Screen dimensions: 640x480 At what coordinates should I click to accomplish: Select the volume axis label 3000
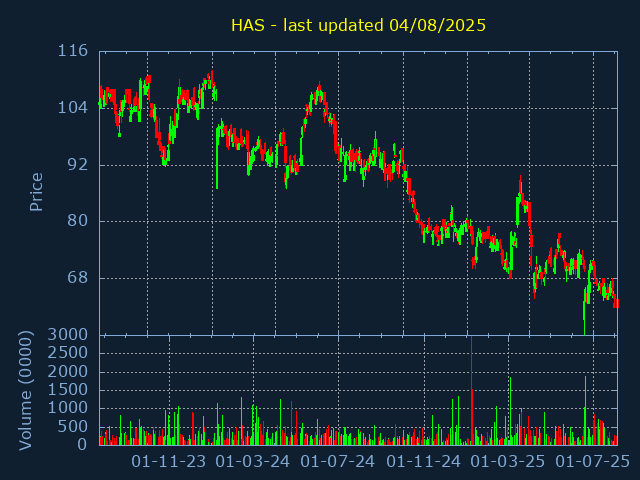(x=68, y=335)
